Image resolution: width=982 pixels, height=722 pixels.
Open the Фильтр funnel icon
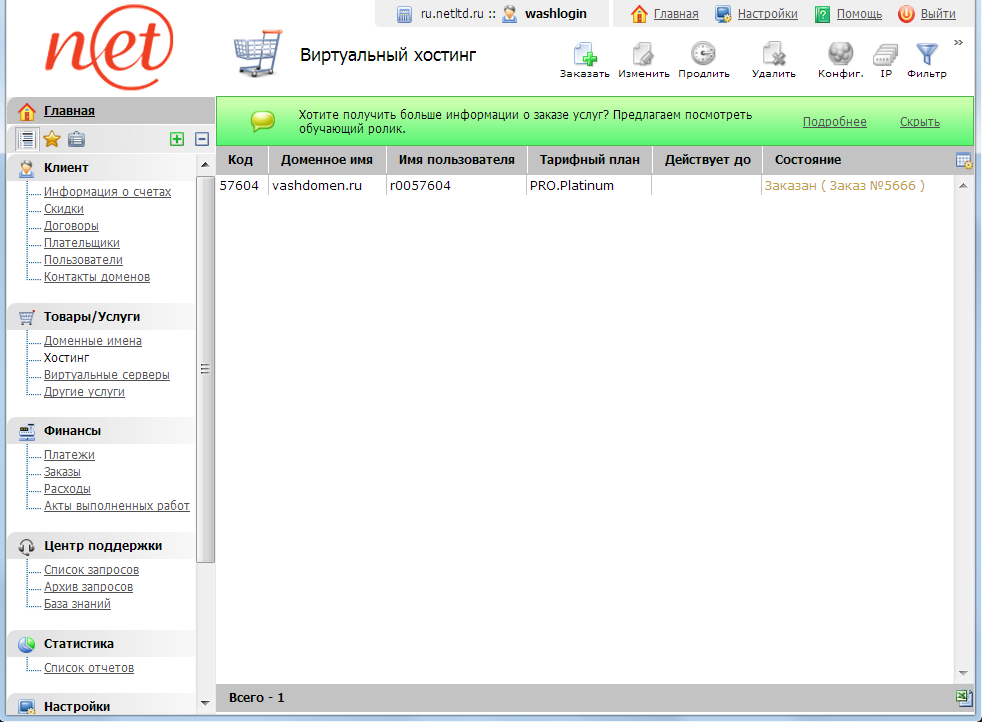click(927, 54)
